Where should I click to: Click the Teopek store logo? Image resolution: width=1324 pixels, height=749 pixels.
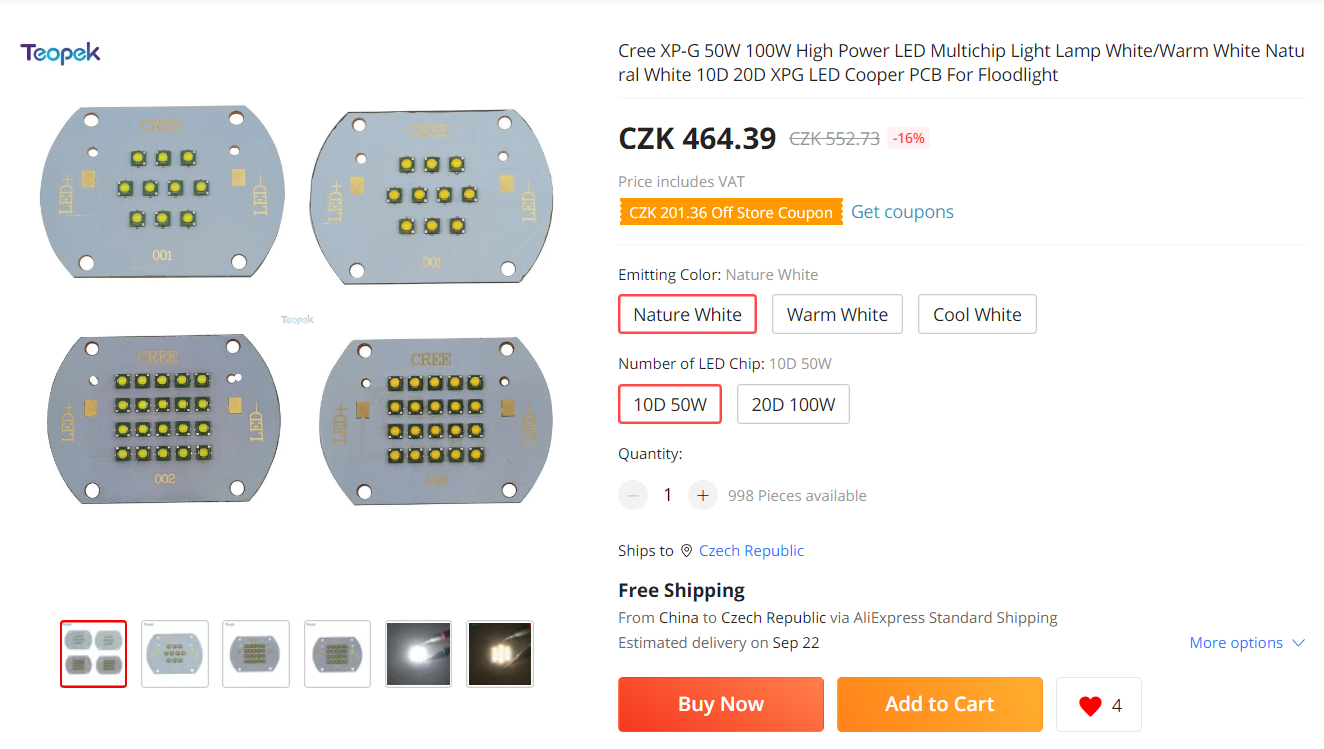tap(60, 53)
